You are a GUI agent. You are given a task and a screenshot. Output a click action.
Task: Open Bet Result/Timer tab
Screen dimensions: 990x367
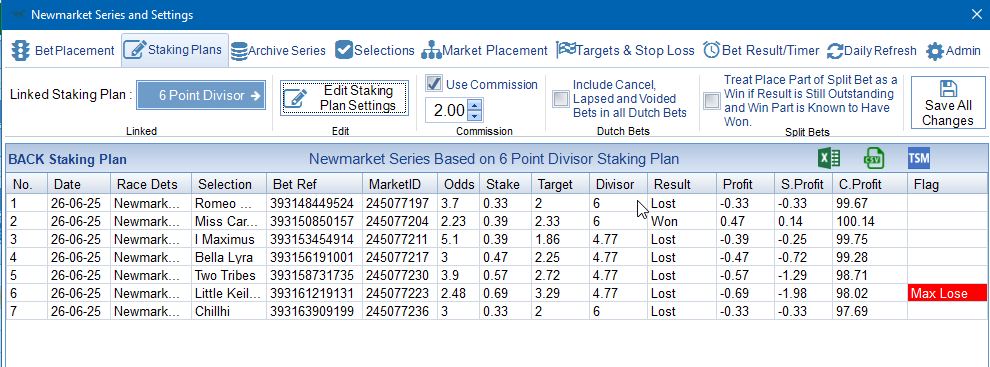(761, 51)
